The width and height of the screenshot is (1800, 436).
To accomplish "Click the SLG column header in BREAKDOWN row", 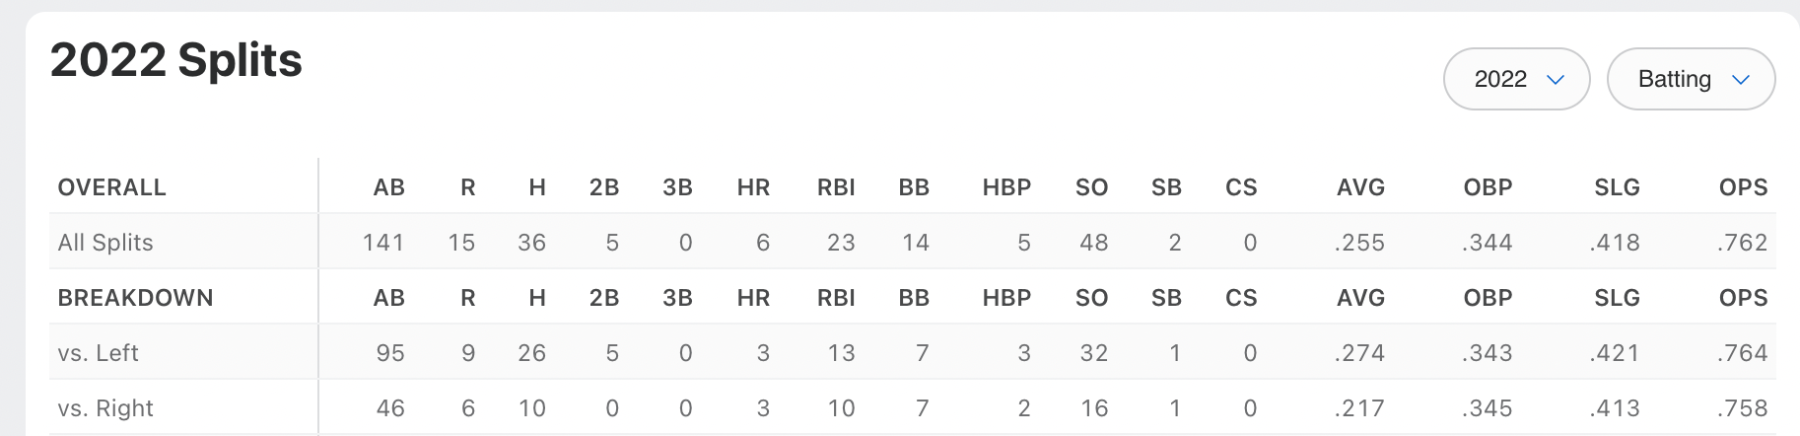I will tap(1617, 298).
